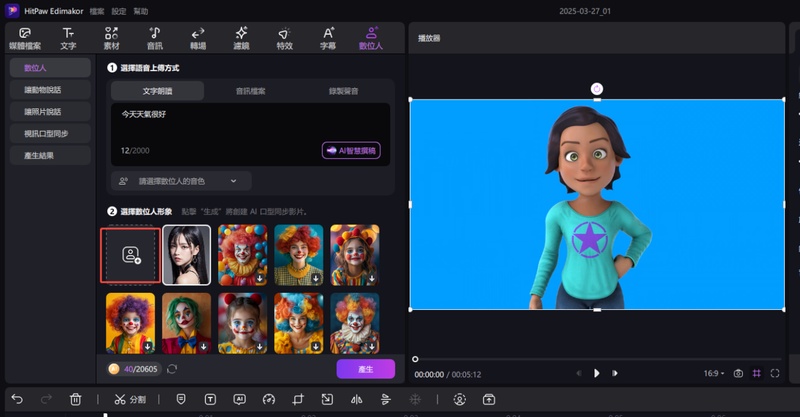Screen dimensions: 800x417
Task: Open the 設定 menu
Action: [x=119, y=11]
